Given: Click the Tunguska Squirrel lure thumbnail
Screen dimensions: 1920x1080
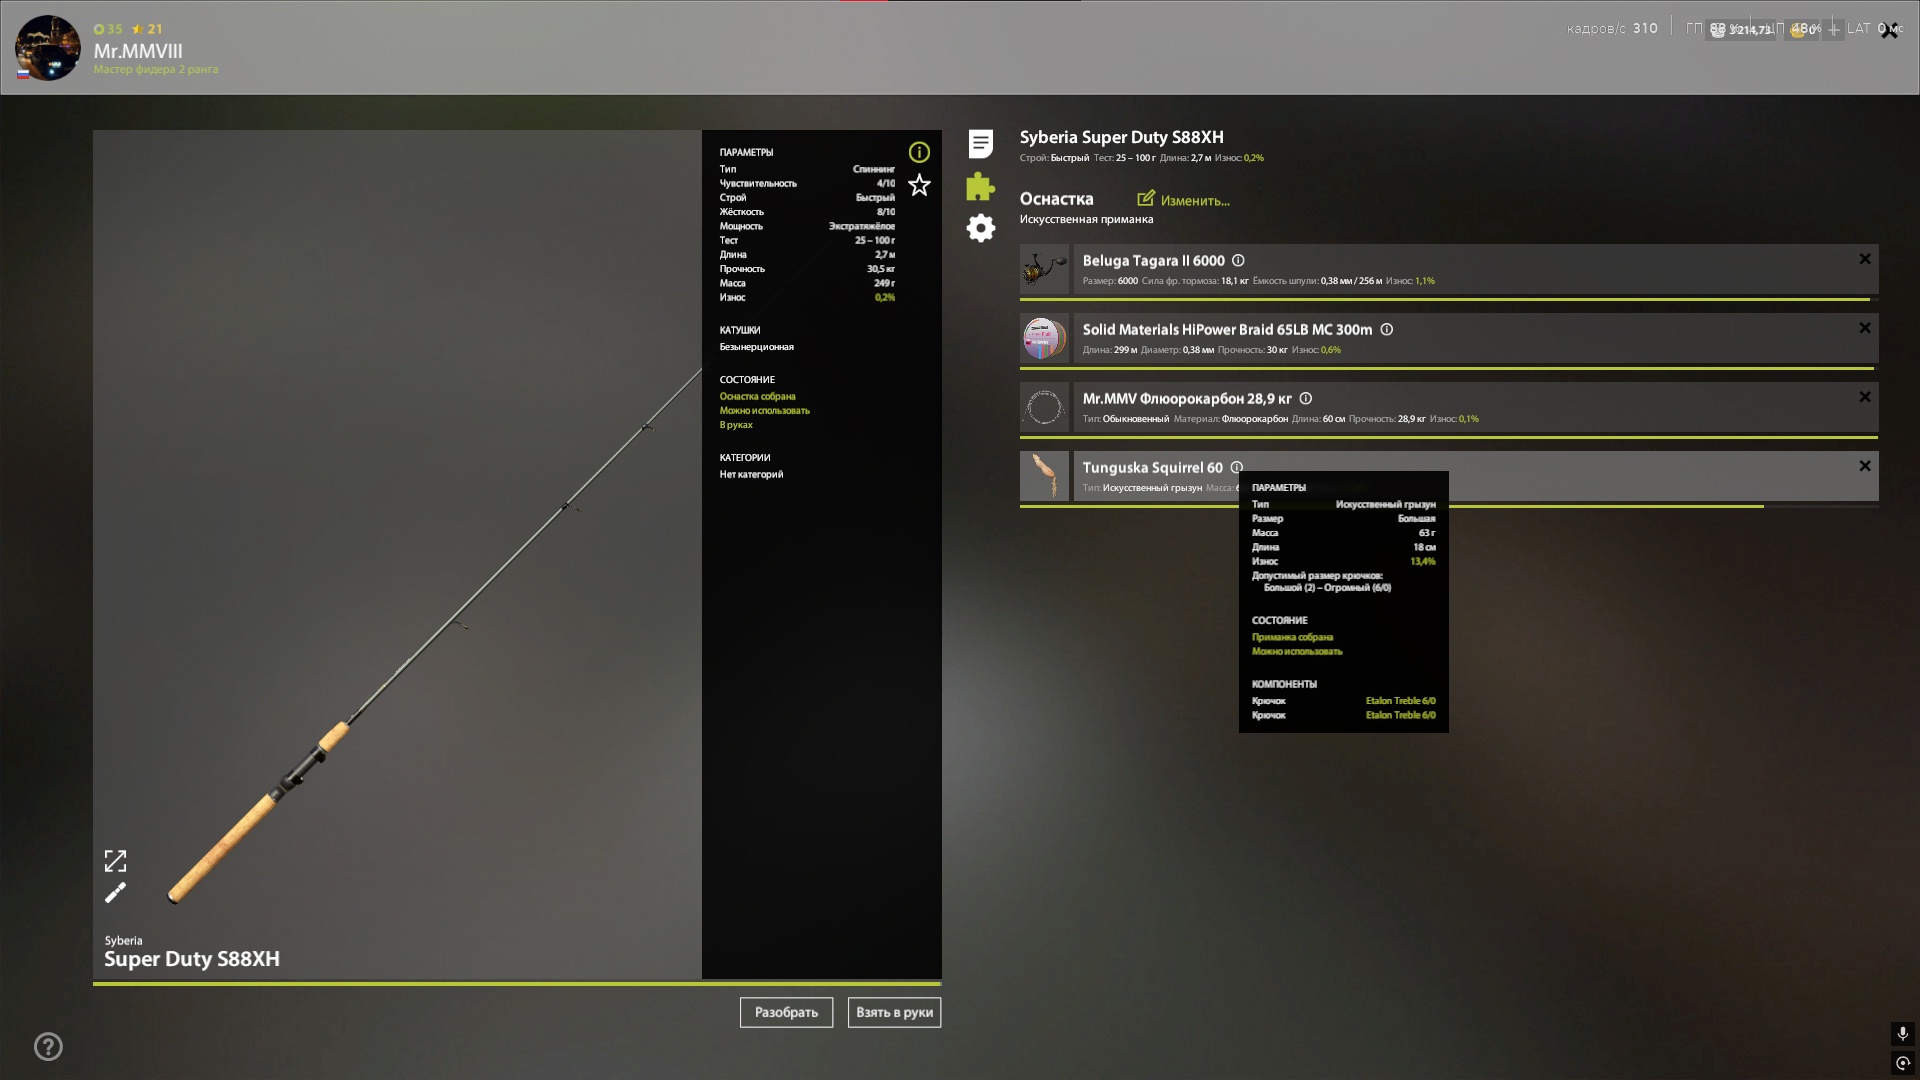Looking at the screenshot, I should pos(1044,477).
